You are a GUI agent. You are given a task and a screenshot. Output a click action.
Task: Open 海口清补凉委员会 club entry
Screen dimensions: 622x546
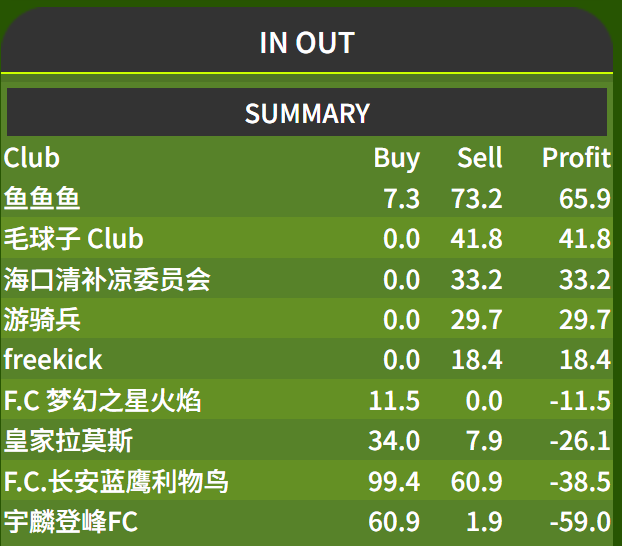[x=107, y=279]
